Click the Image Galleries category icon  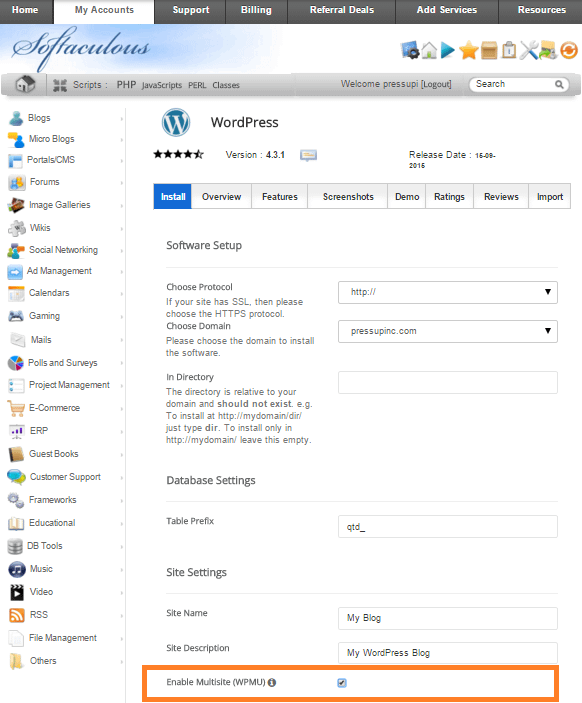pyautogui.click(x=16, y=205)
